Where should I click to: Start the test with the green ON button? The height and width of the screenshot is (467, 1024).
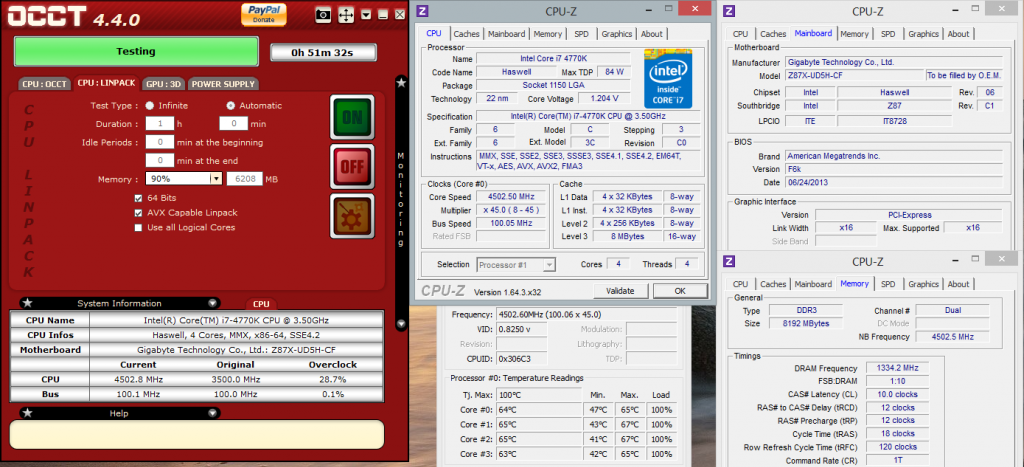[x=352, y=117]
